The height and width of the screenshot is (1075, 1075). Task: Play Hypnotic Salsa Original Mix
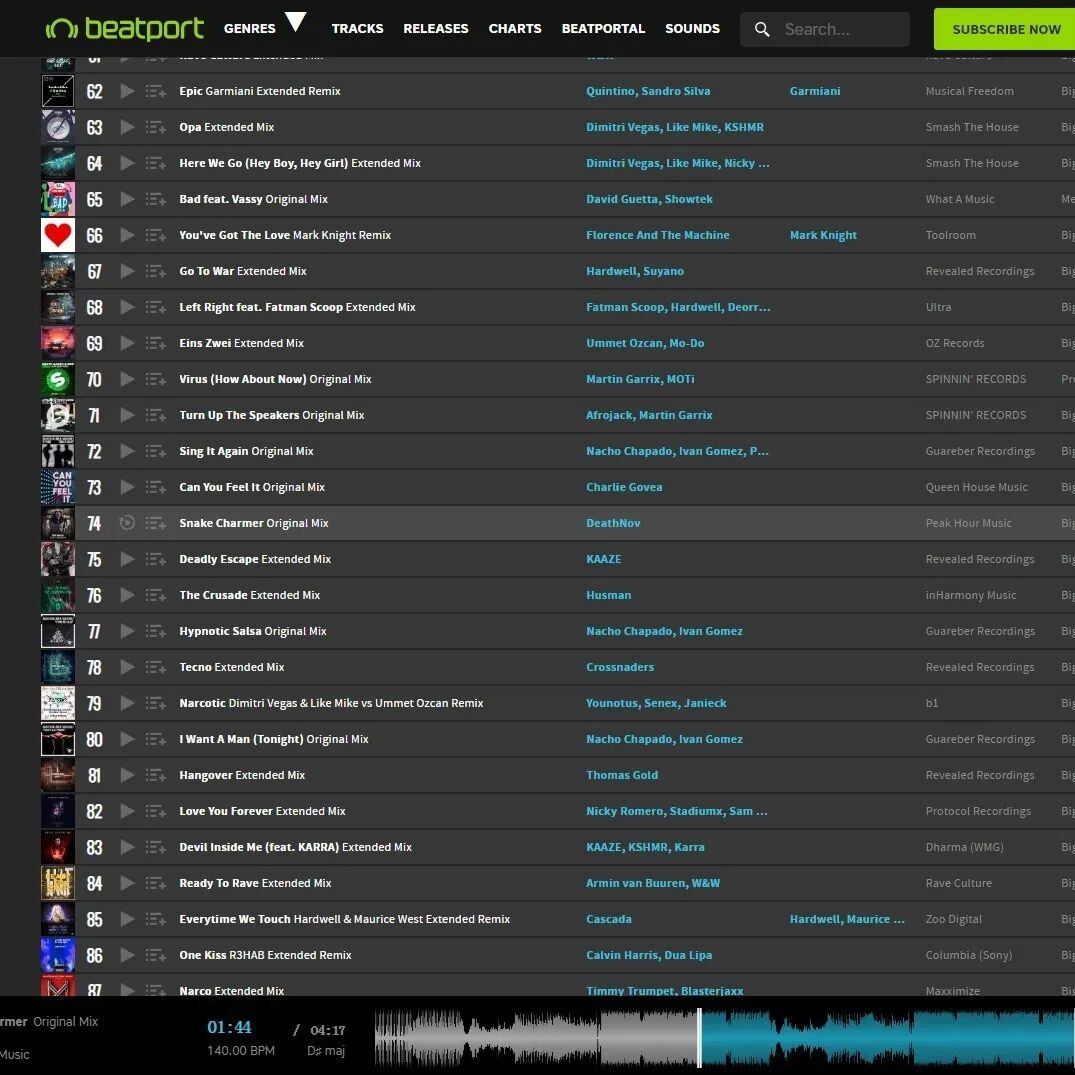coord(127,631)
